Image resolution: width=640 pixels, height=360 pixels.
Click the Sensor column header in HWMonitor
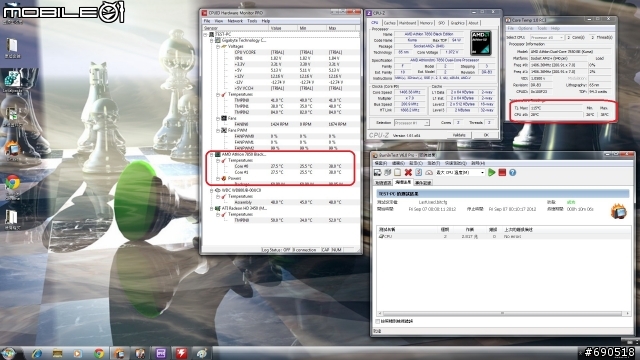tap(236, 28)
